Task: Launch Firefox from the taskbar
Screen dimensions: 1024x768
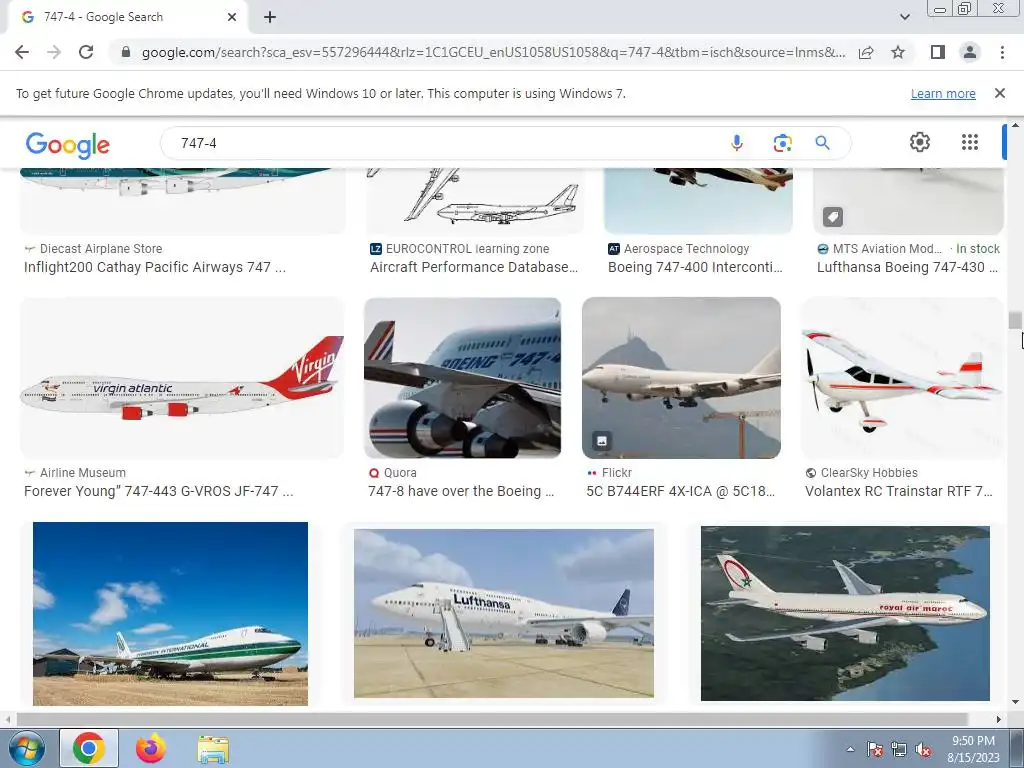Action: click(151, 748)
